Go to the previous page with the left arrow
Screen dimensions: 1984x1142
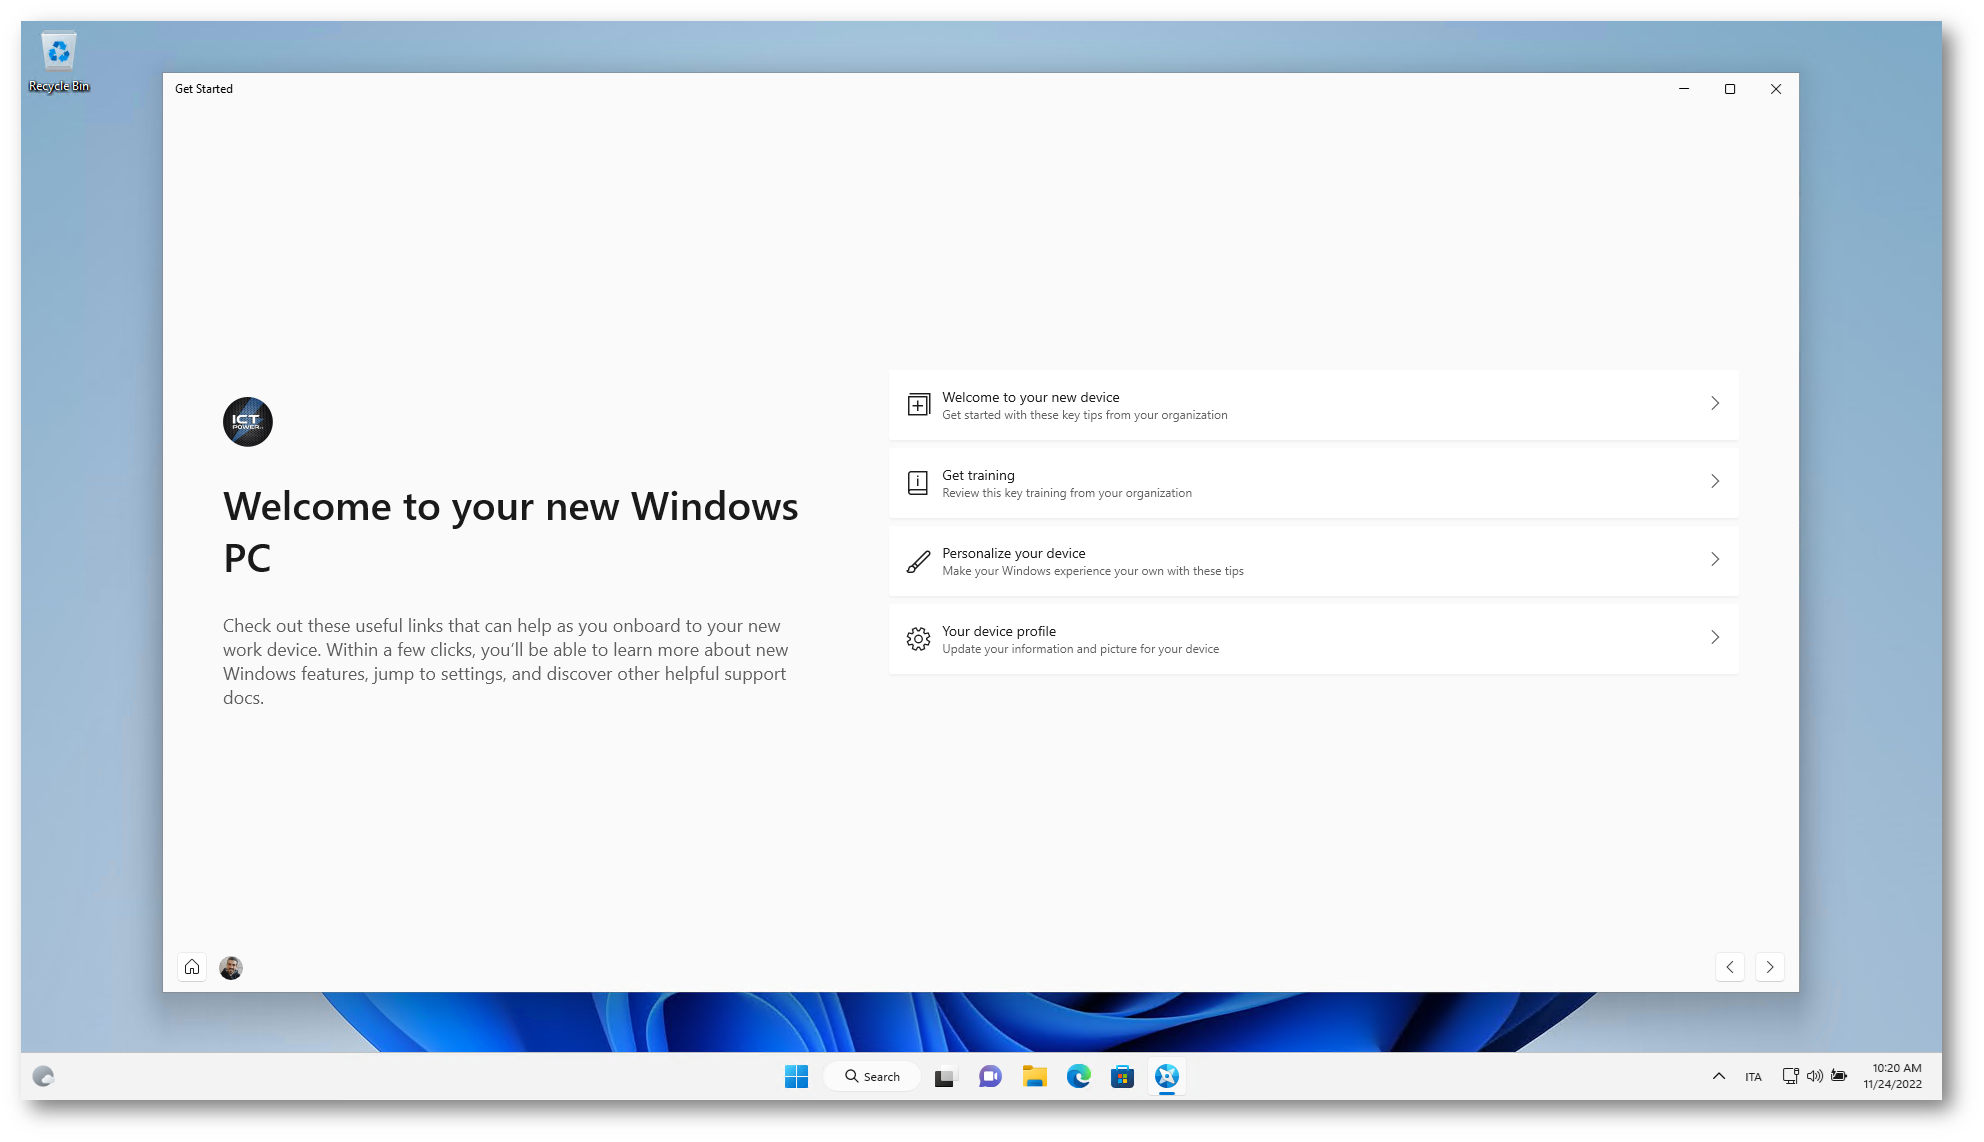pos(1730,967)
